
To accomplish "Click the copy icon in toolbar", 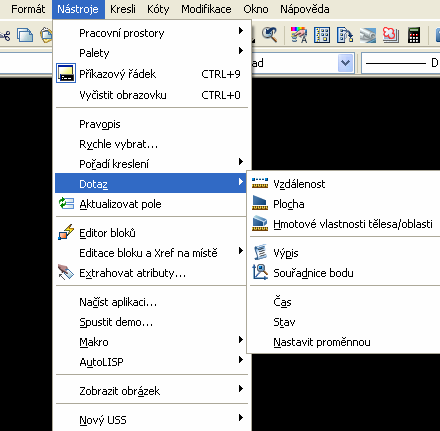I will coord(25,35).
